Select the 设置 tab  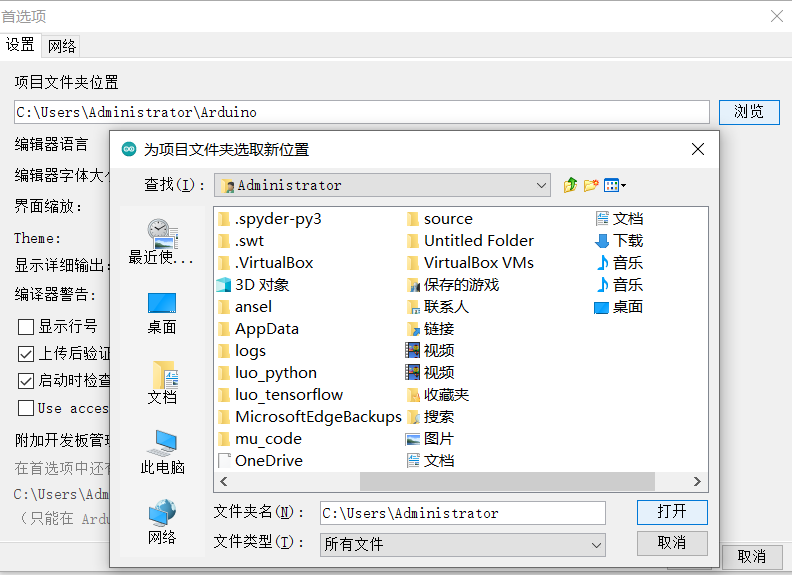20,46
